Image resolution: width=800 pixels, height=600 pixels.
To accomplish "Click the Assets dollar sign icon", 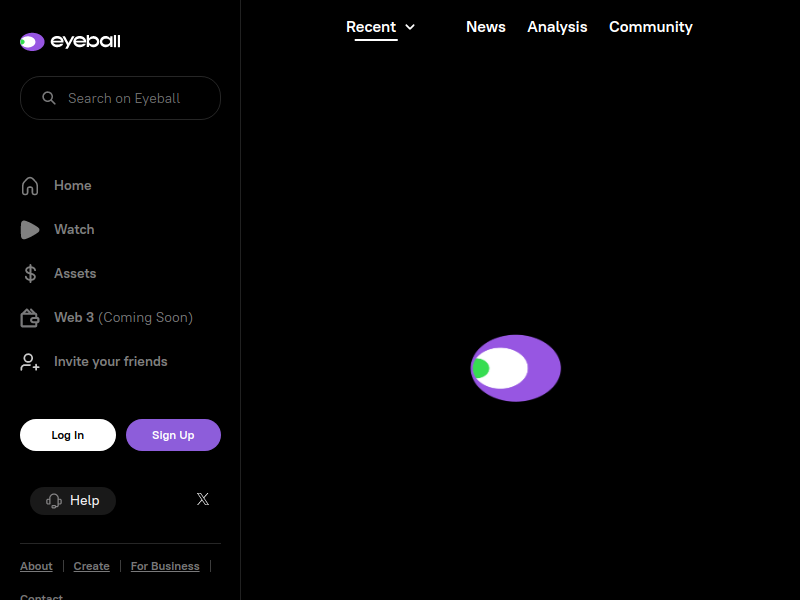I will click(x=30, y=274).
